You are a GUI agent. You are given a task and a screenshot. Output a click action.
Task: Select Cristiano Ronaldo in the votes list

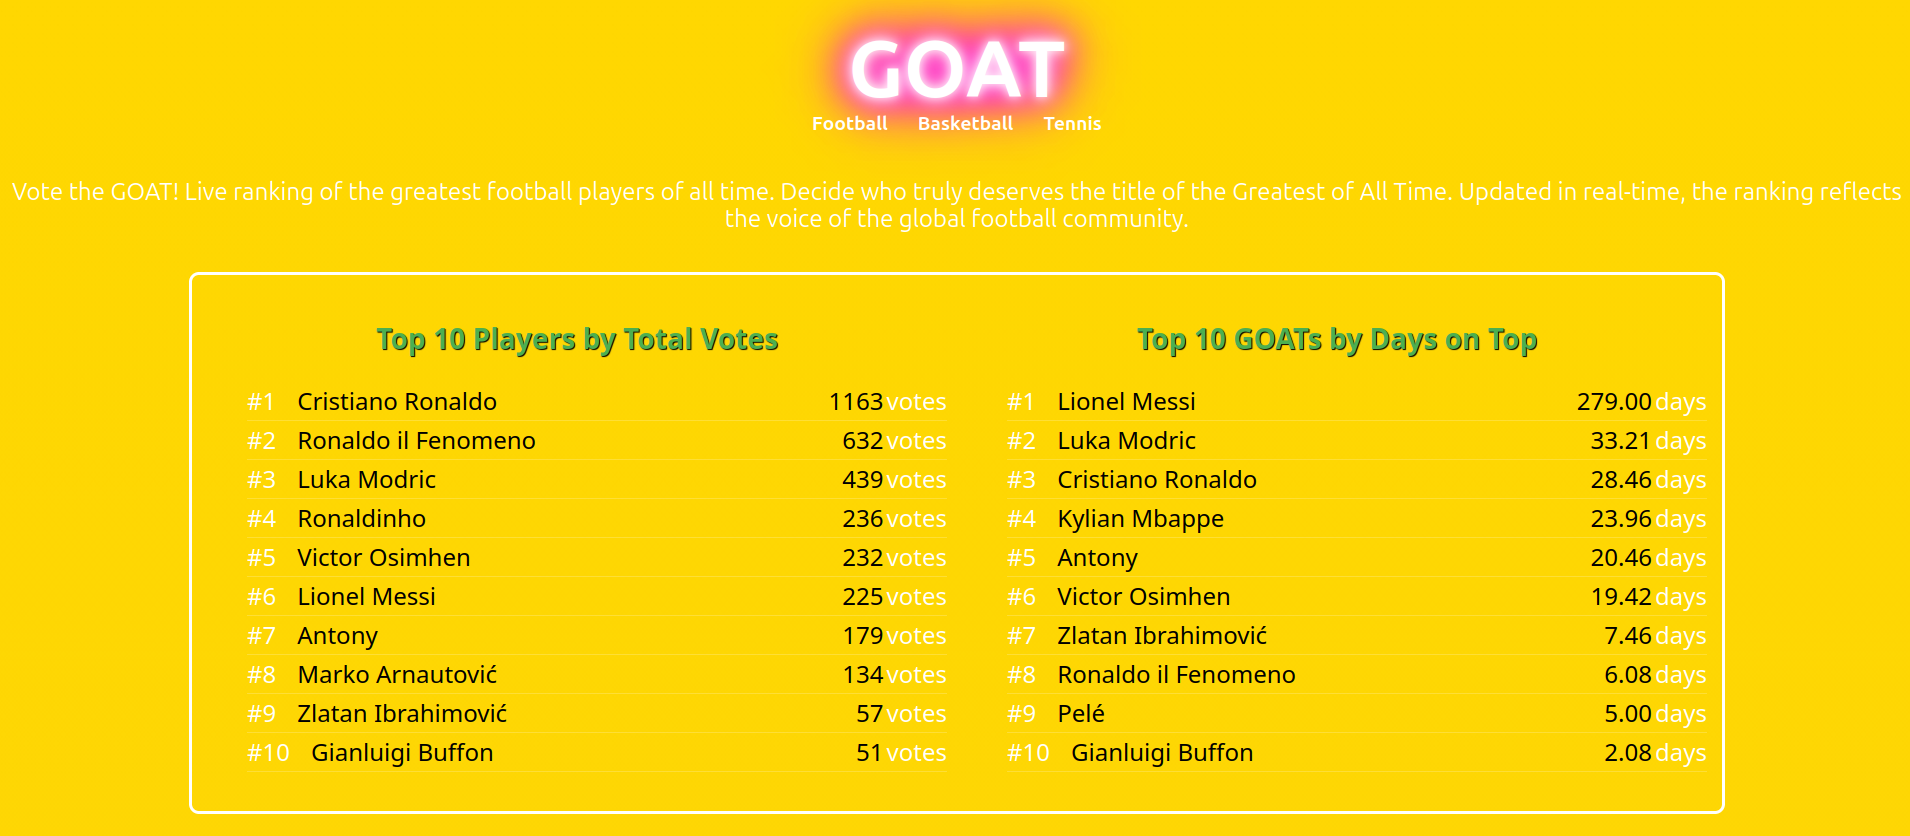397,401
